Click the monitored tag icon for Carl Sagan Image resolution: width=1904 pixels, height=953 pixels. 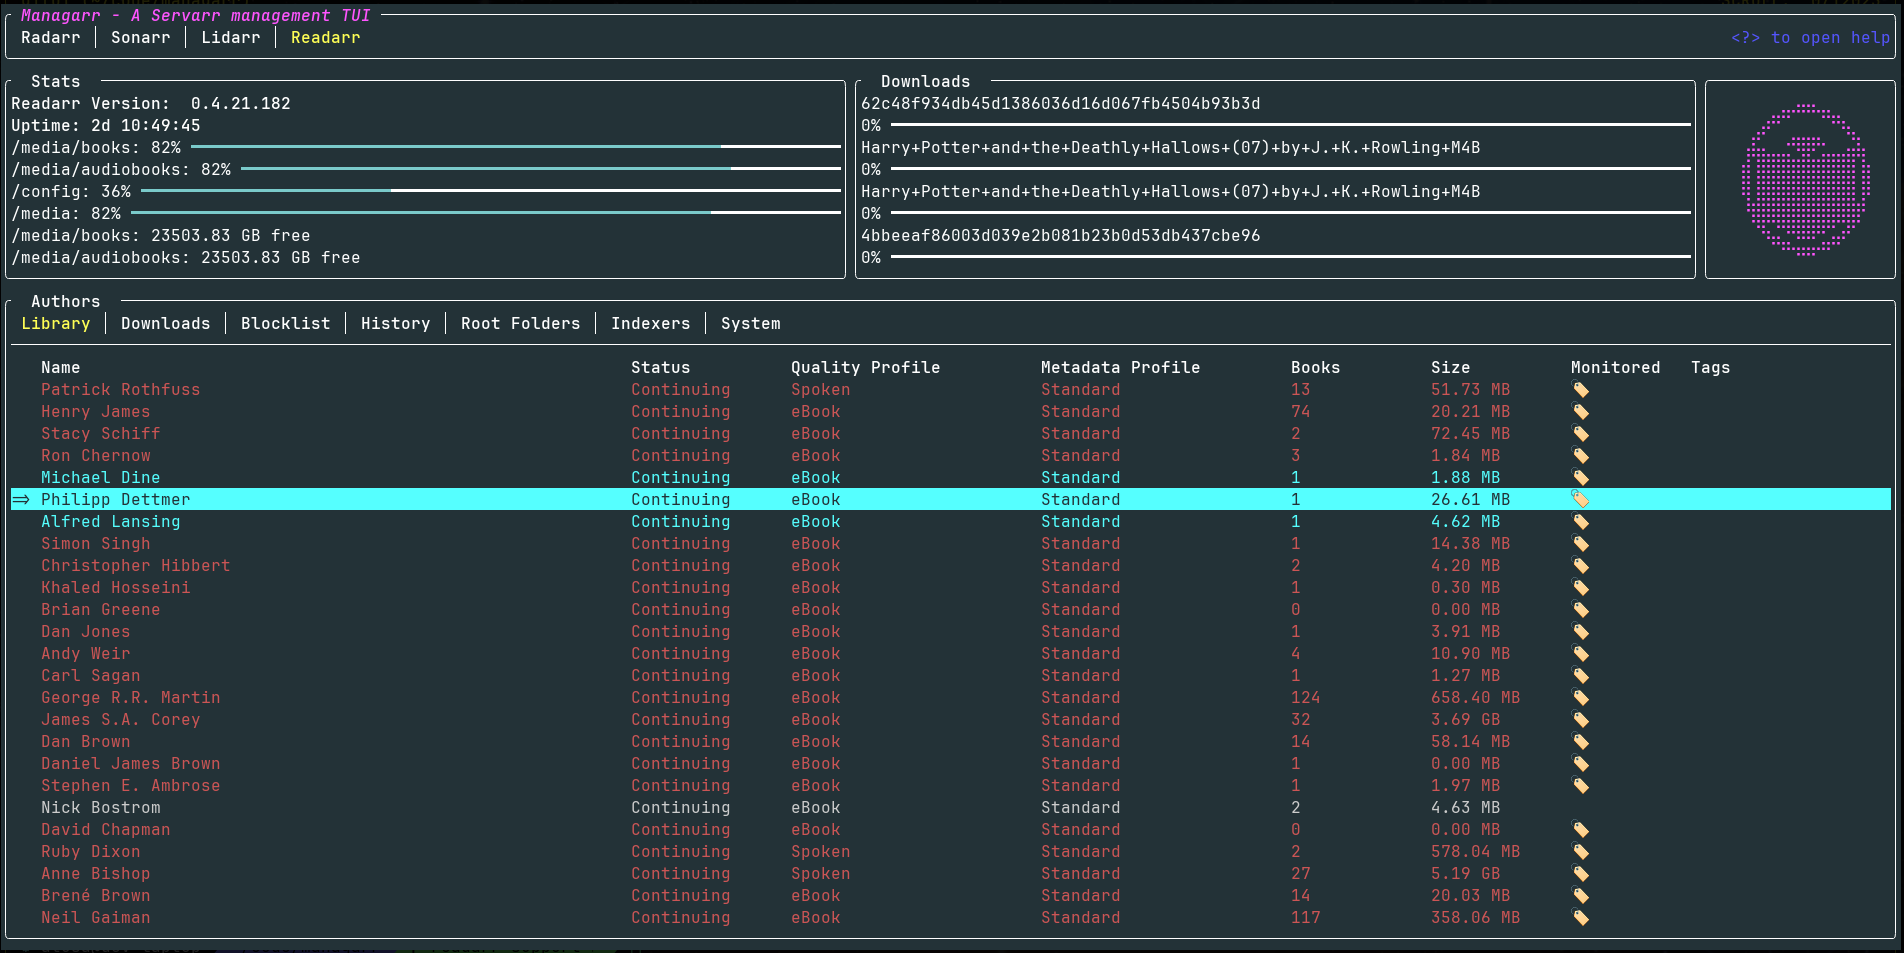tap(1580, 676)
